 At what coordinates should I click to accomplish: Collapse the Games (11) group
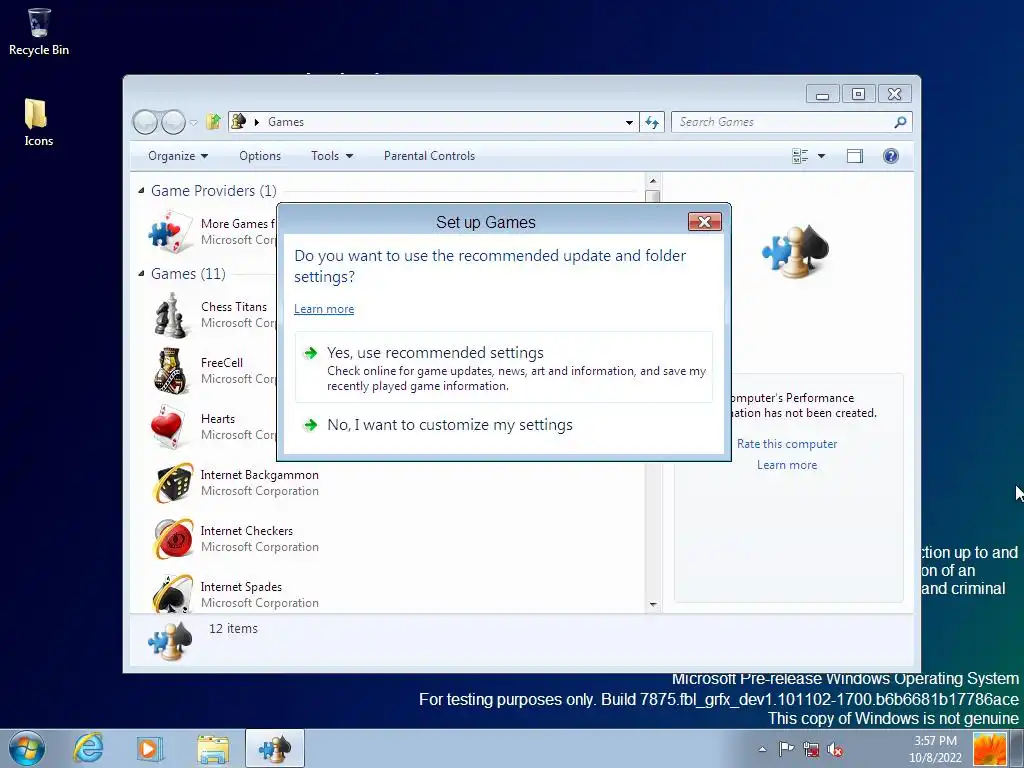pos(142,274)
